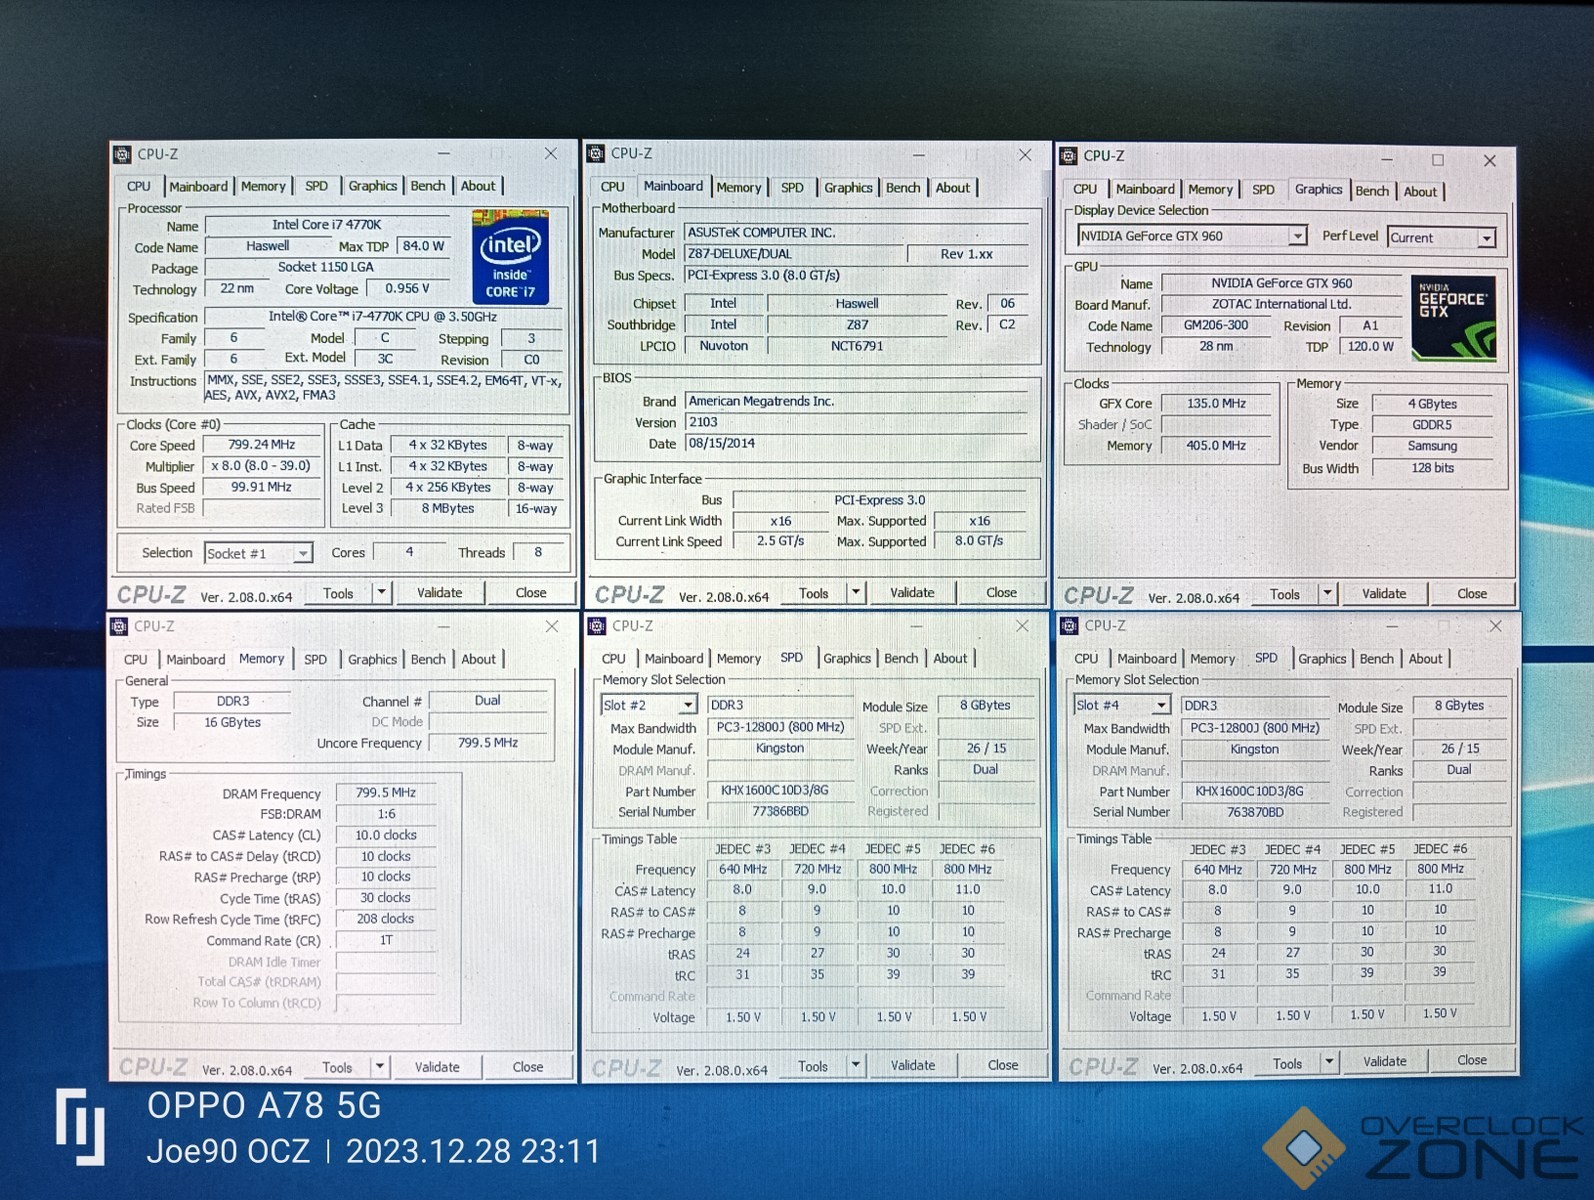
Task: Open the Mainboard tab in the Slot #2 SPD window
Action: tap(674, 658)
